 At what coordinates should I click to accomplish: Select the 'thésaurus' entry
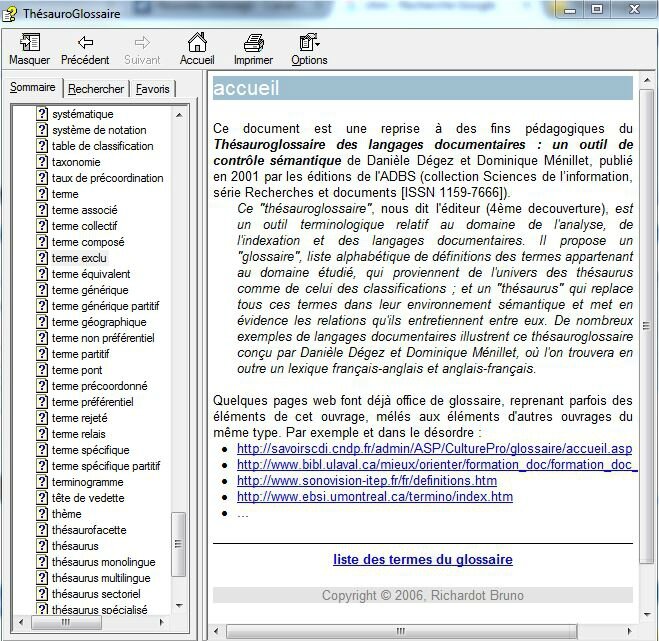(x=75, y=545)
